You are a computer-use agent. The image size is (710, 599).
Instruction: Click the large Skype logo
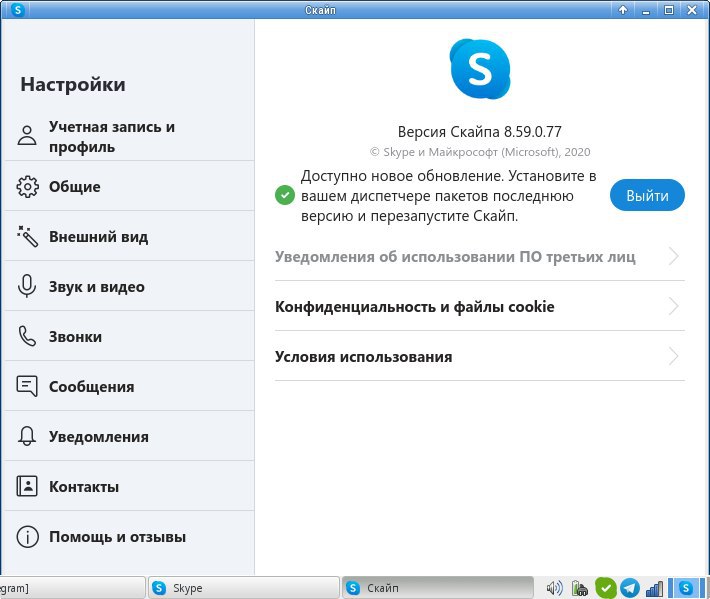480,69
